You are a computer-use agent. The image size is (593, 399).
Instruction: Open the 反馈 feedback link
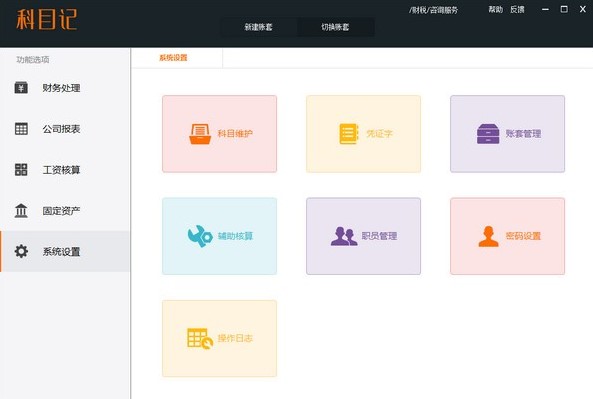pos(517,9)
